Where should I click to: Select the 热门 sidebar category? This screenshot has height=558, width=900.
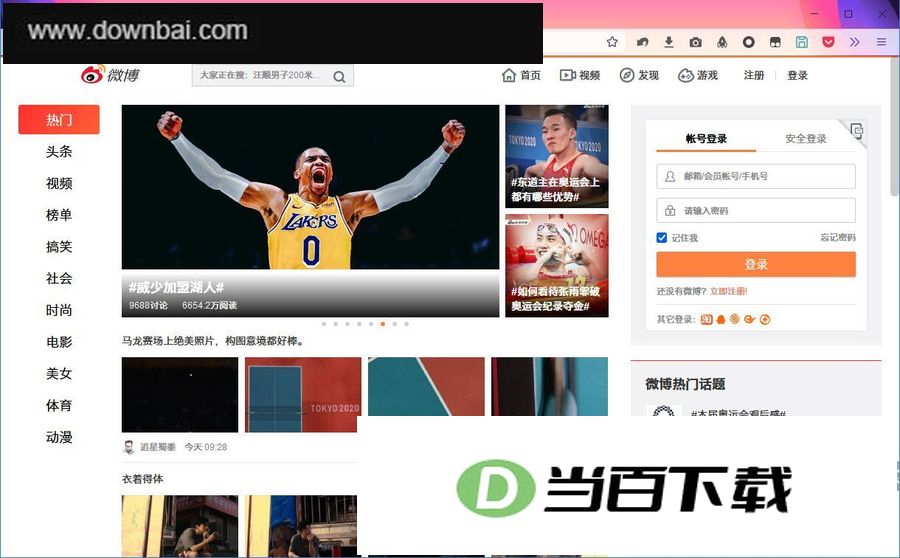(x=59, y=119)
